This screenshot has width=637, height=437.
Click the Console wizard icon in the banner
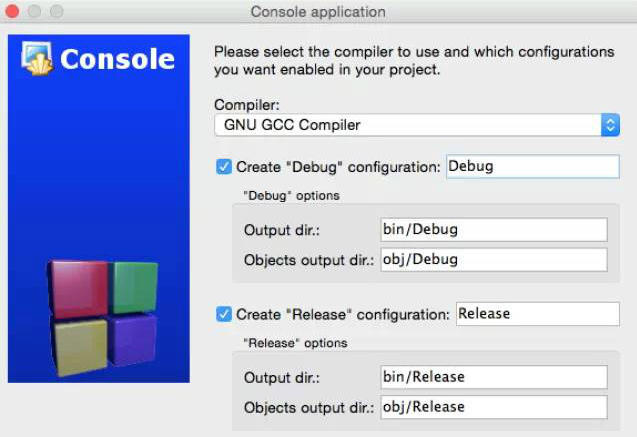tap(36, 58)
